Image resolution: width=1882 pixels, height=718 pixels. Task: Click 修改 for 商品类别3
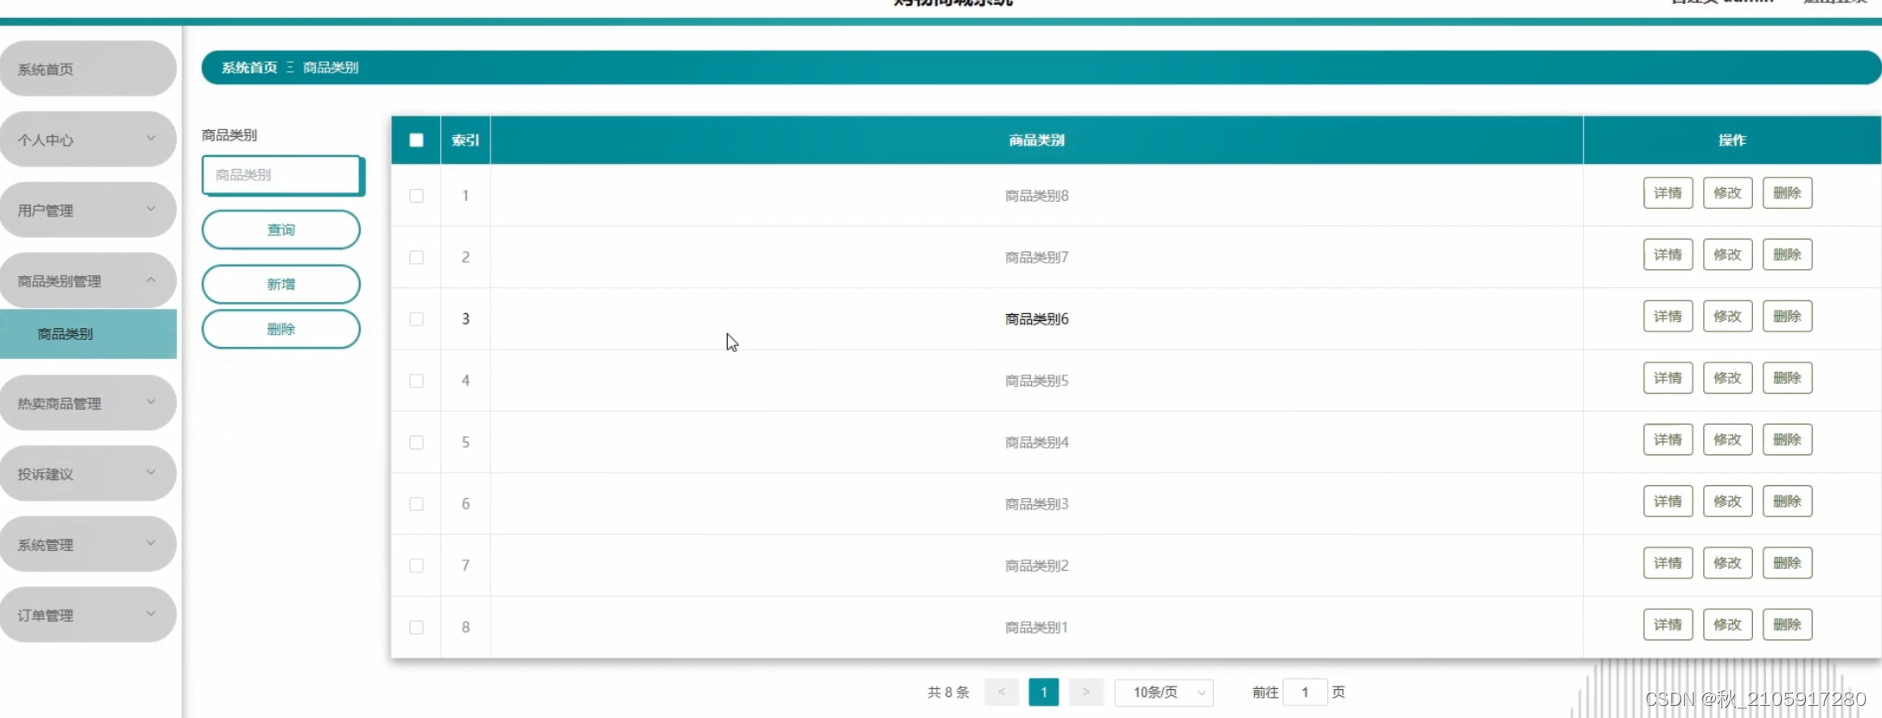point(1728,501)
